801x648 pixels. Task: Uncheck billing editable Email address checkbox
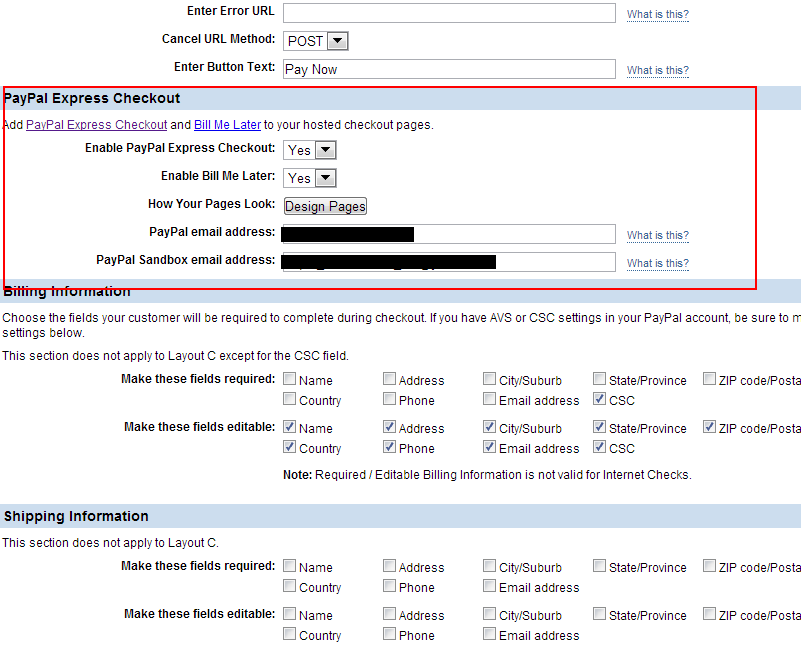pyautogui.click(x=489, y=447)
